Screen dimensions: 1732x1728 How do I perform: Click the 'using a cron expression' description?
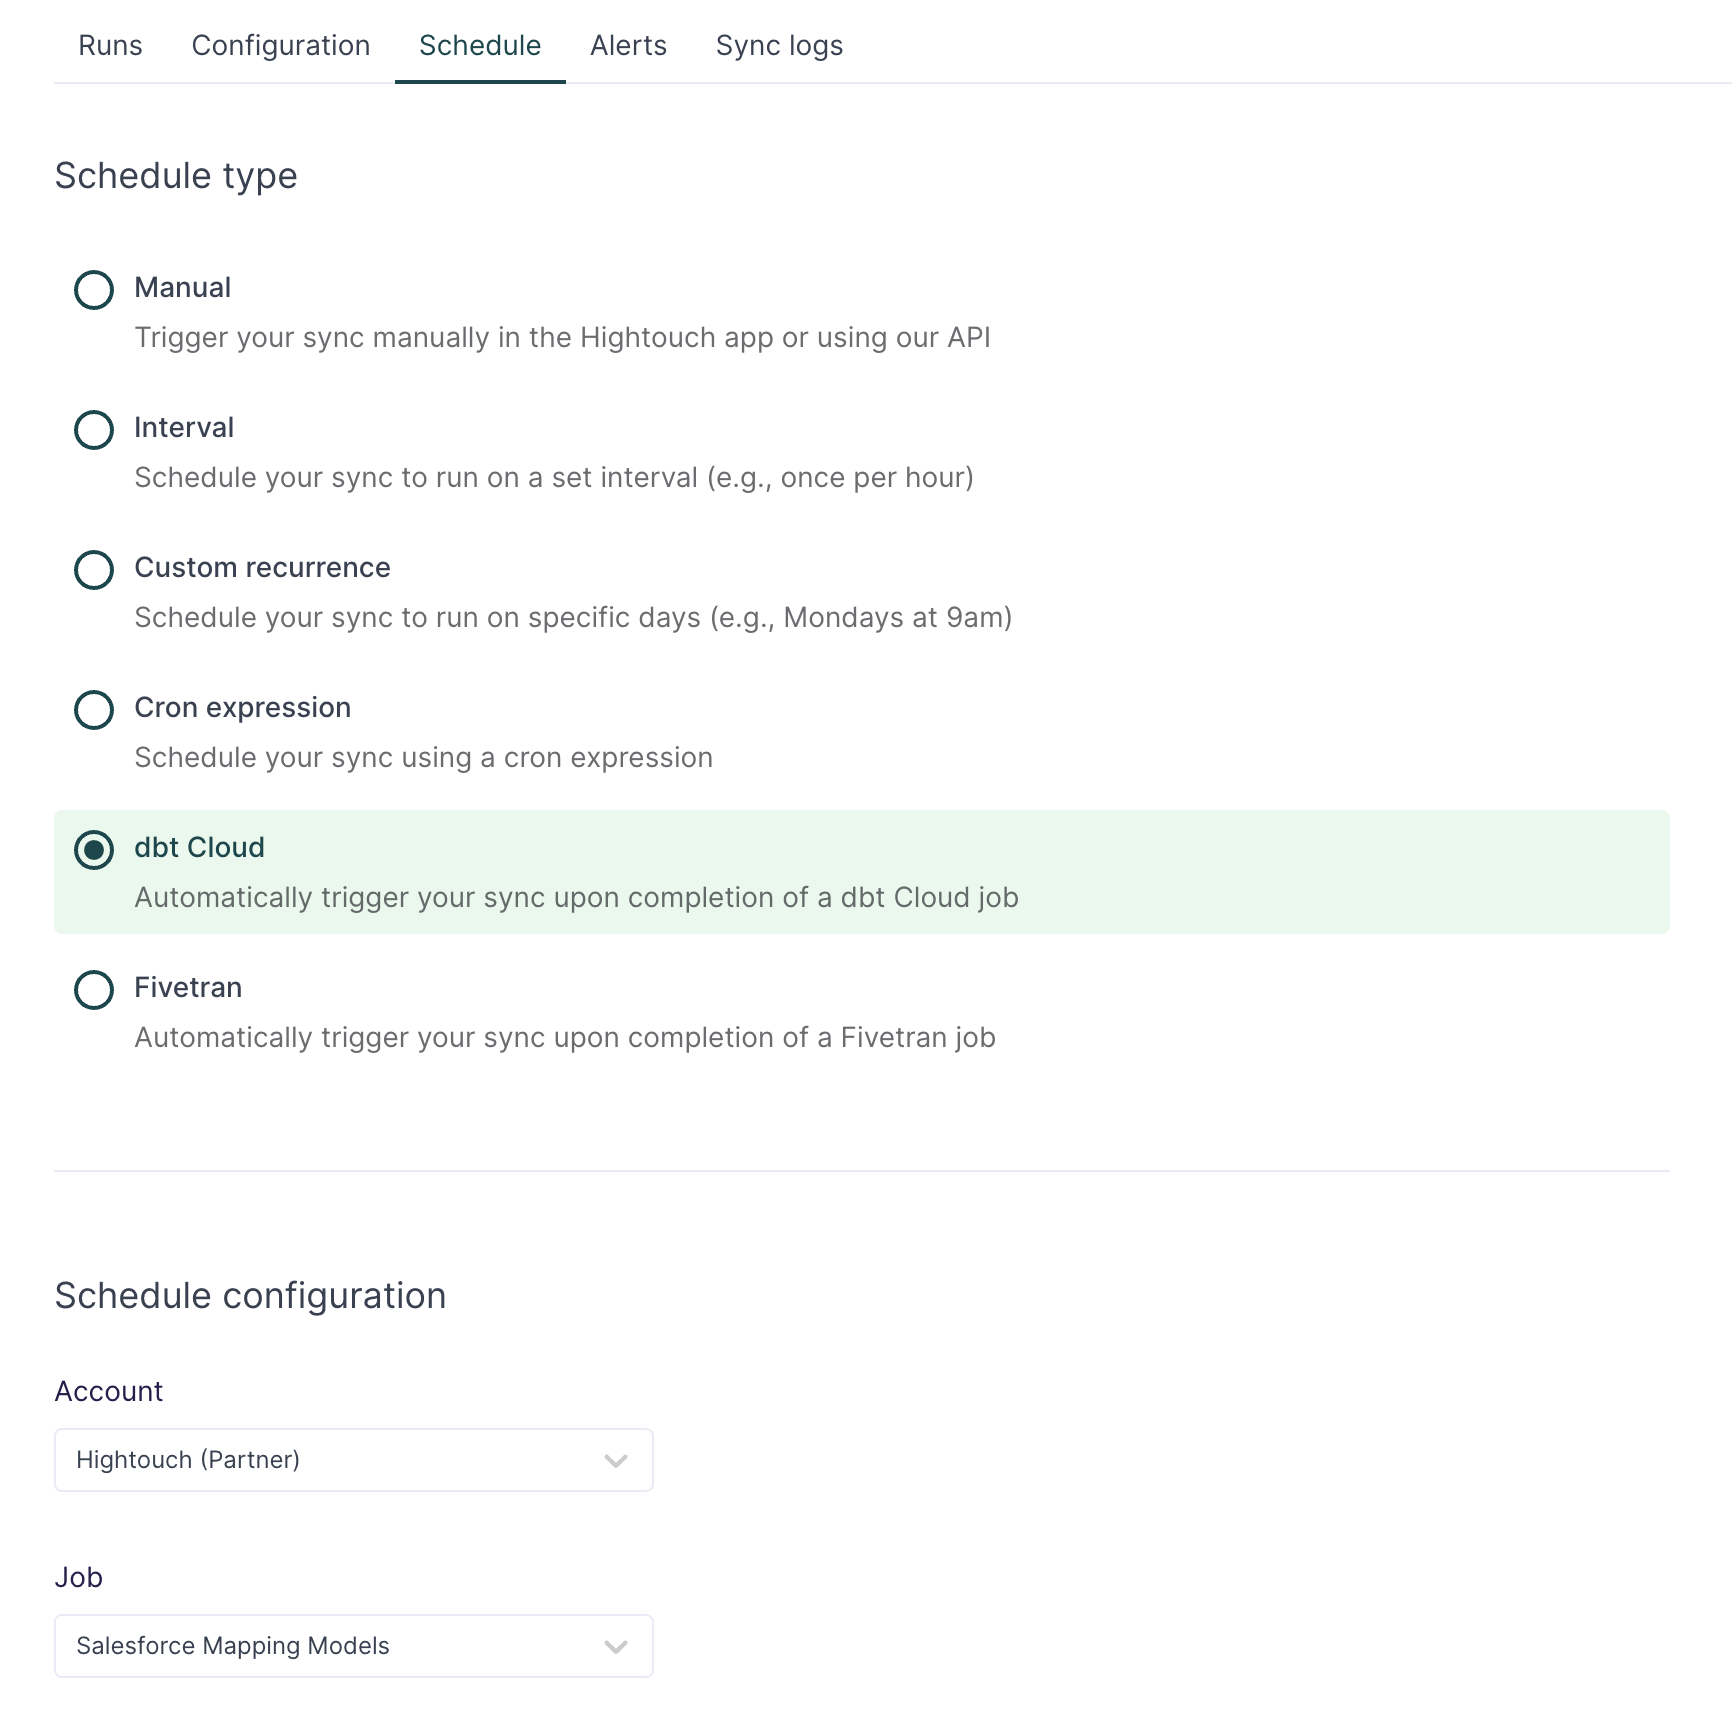pos(423,758)
